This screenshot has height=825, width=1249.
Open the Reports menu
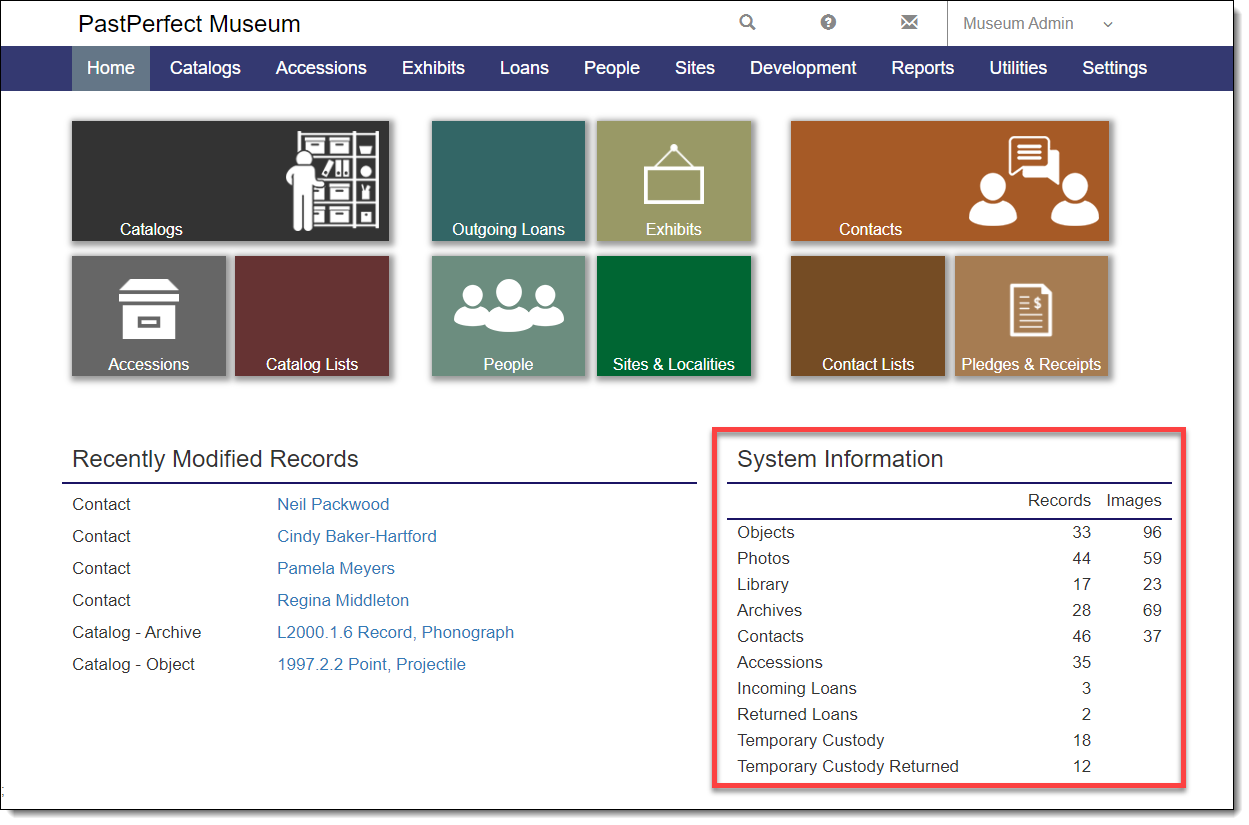[x=922, y=68]
